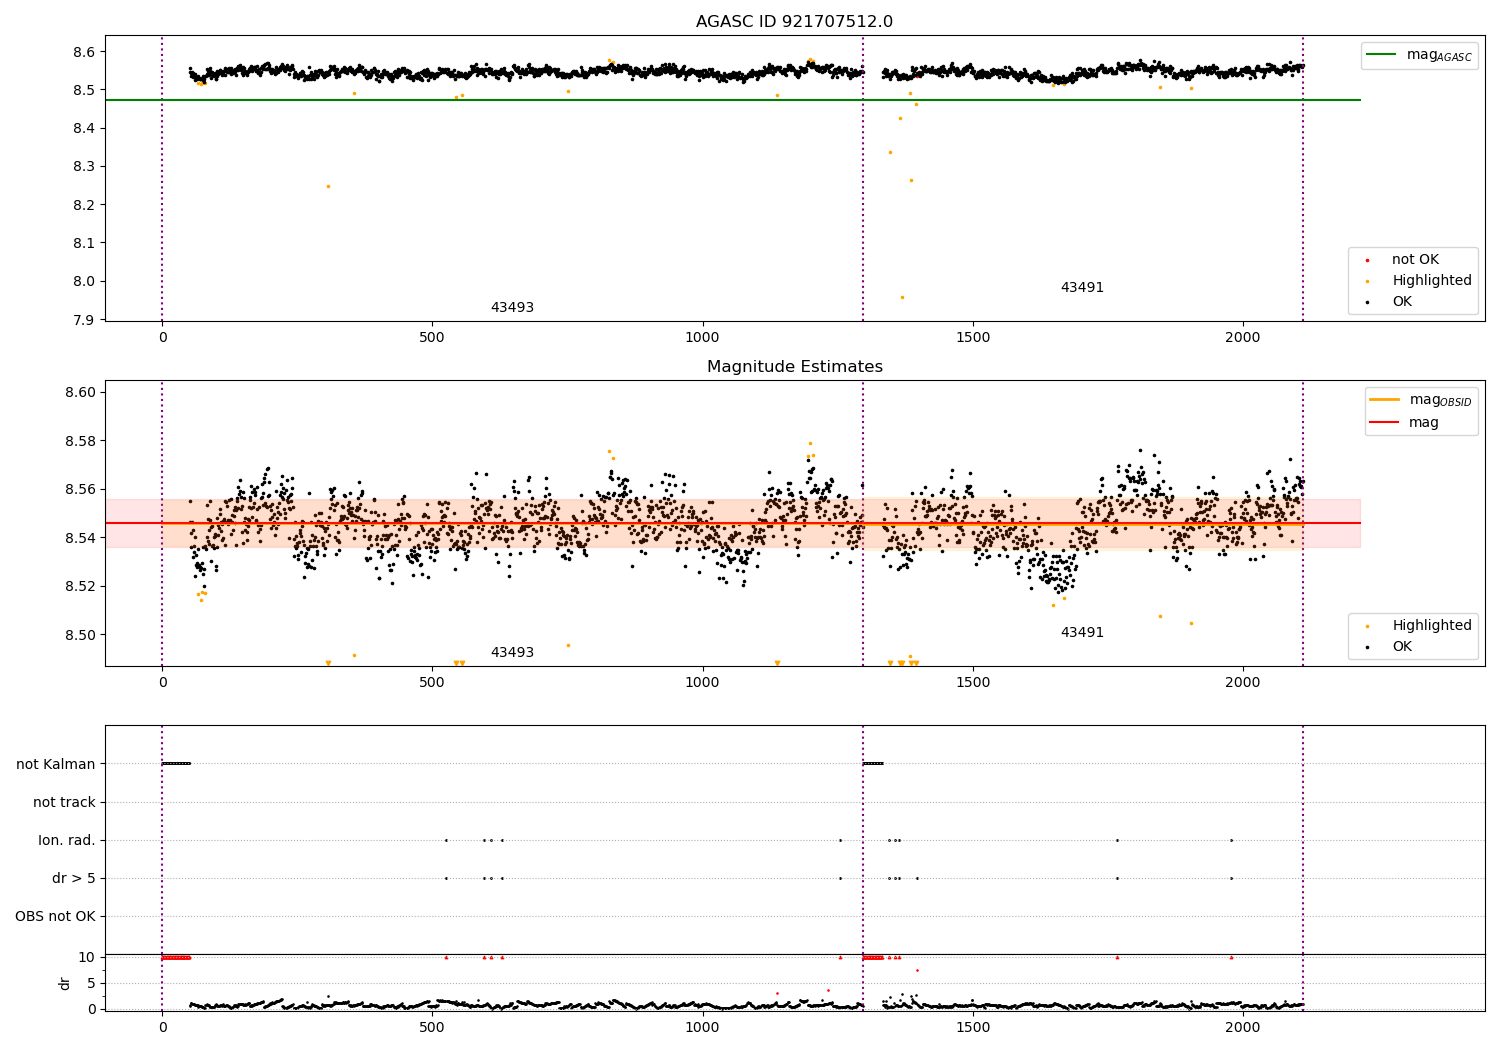Click the 'not track' axis label
Image resolution: width=1500 pixels, height=1050 pixels.
coord(64,803)
